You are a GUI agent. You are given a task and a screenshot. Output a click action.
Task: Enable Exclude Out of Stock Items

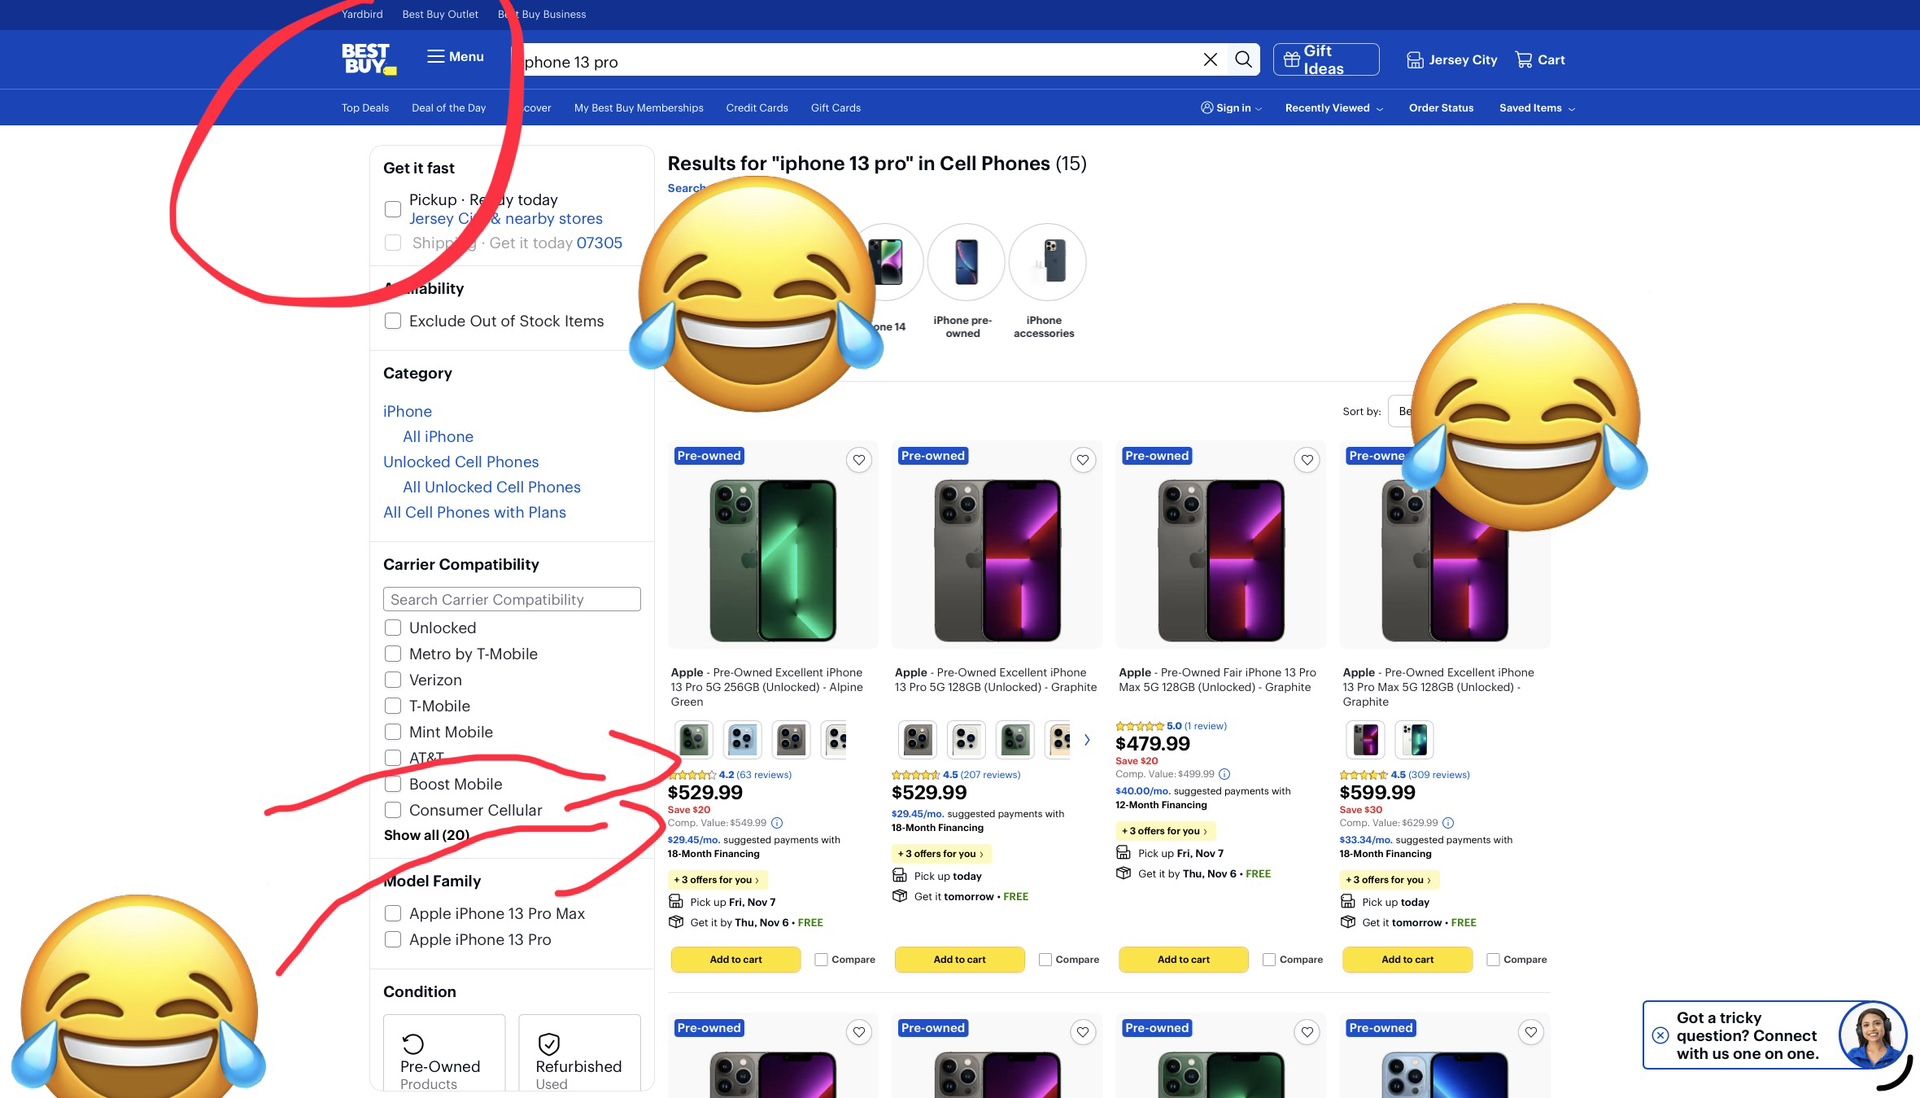tap(393, 321)
